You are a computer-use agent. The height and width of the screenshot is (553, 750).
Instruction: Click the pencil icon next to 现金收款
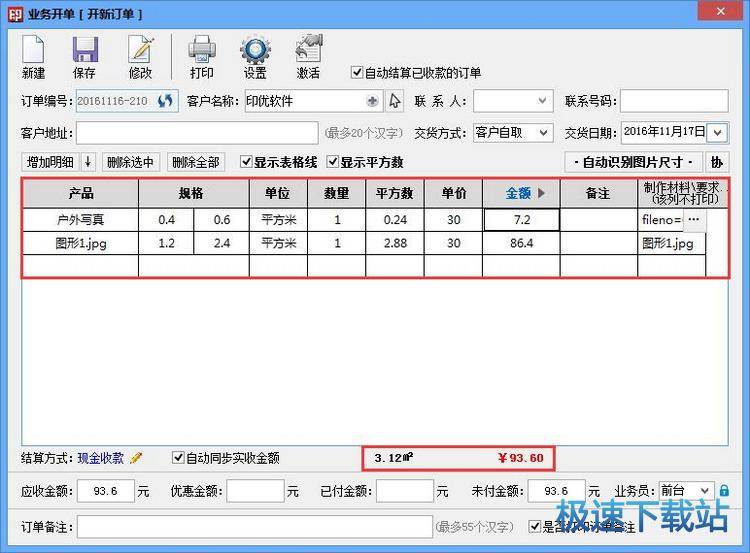click(x=136, y=458)
